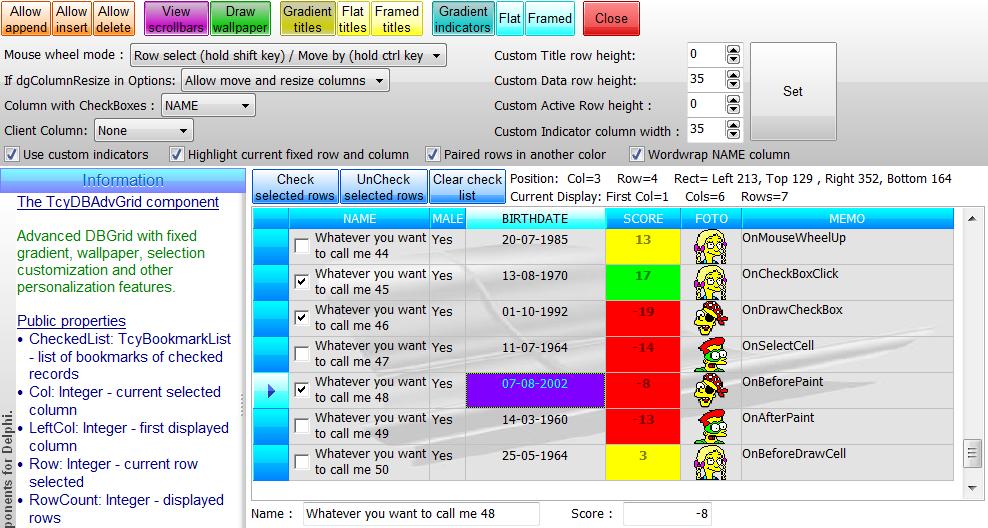Increase Custom Data row height spinner

pyautogui.click(x=734, y=75)
